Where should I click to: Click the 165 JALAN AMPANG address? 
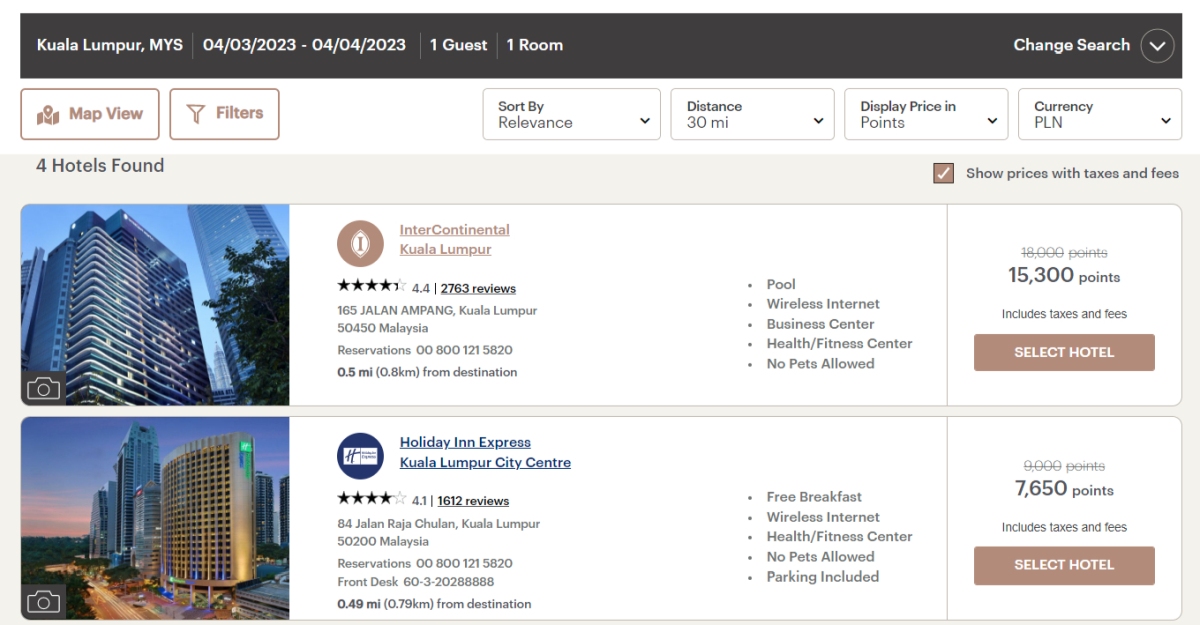pyautogui.click(x=437, y=319)
